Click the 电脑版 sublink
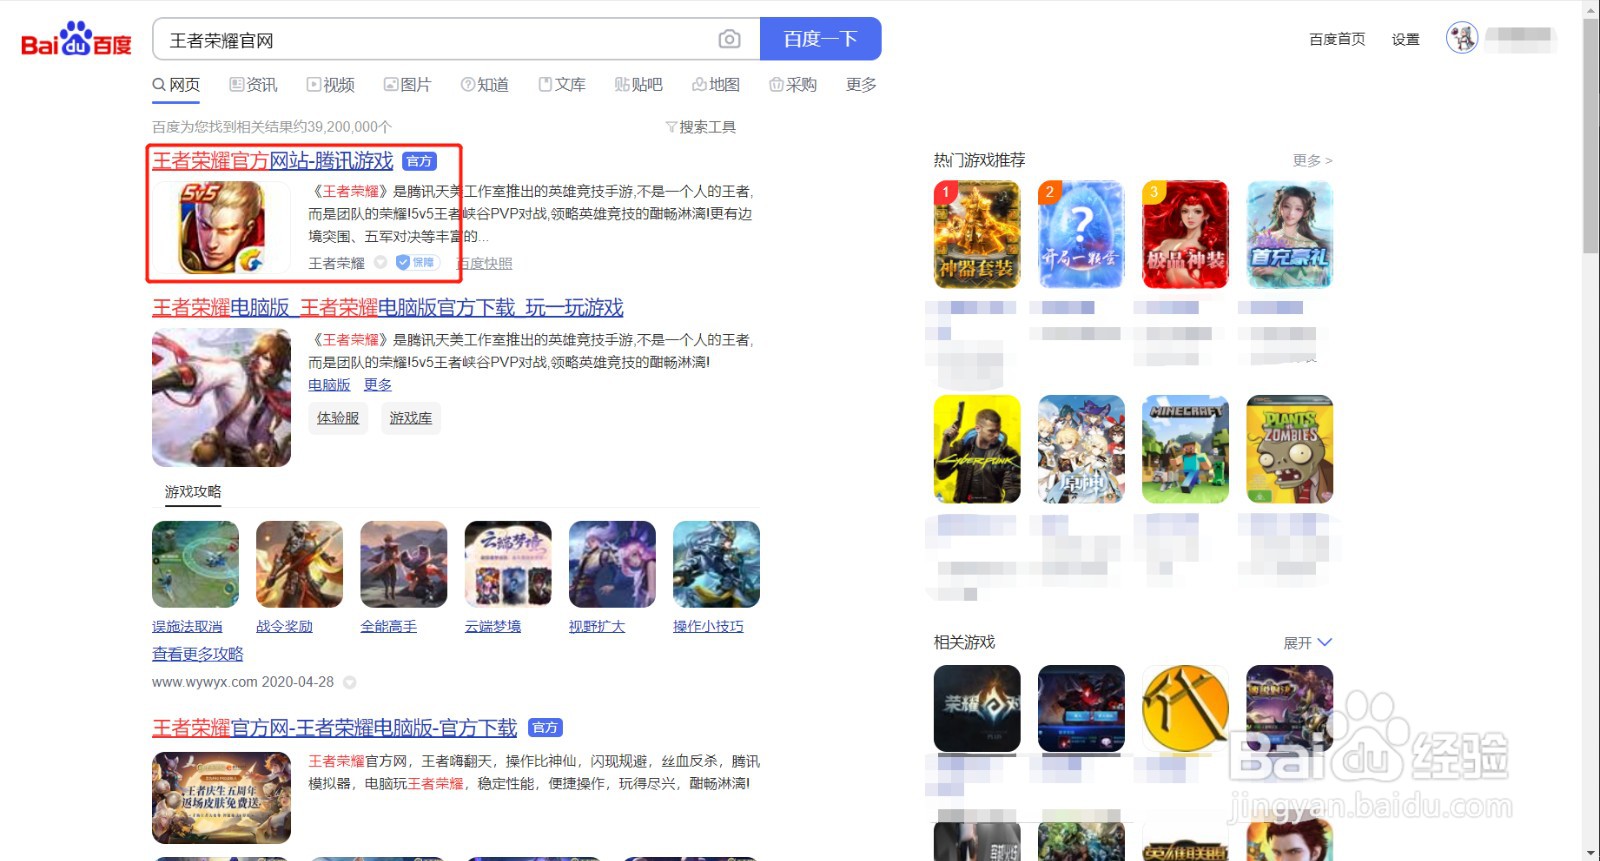 pos(329,385)
